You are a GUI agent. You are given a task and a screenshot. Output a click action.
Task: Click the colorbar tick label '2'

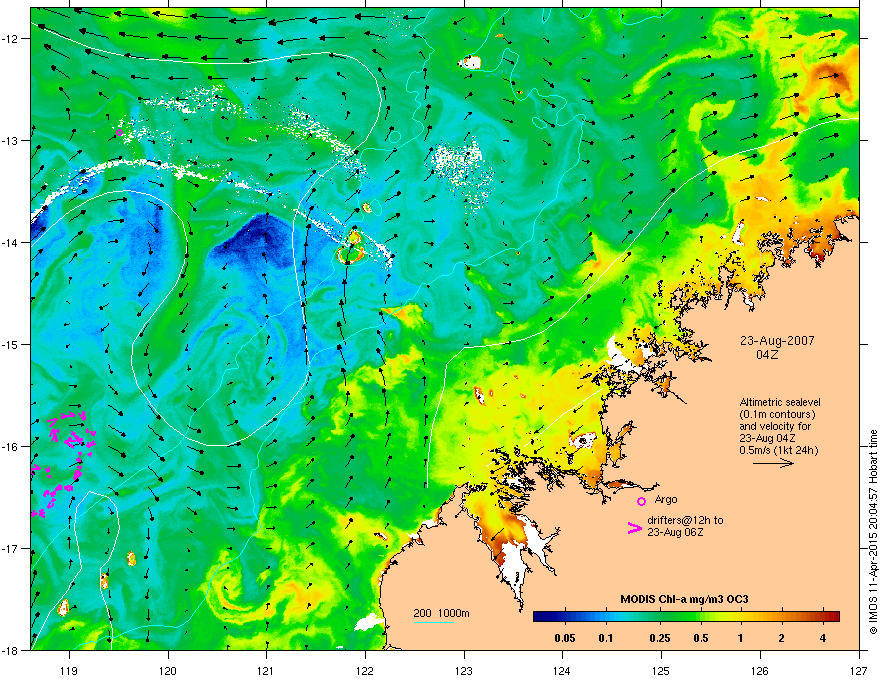[782, 638]
